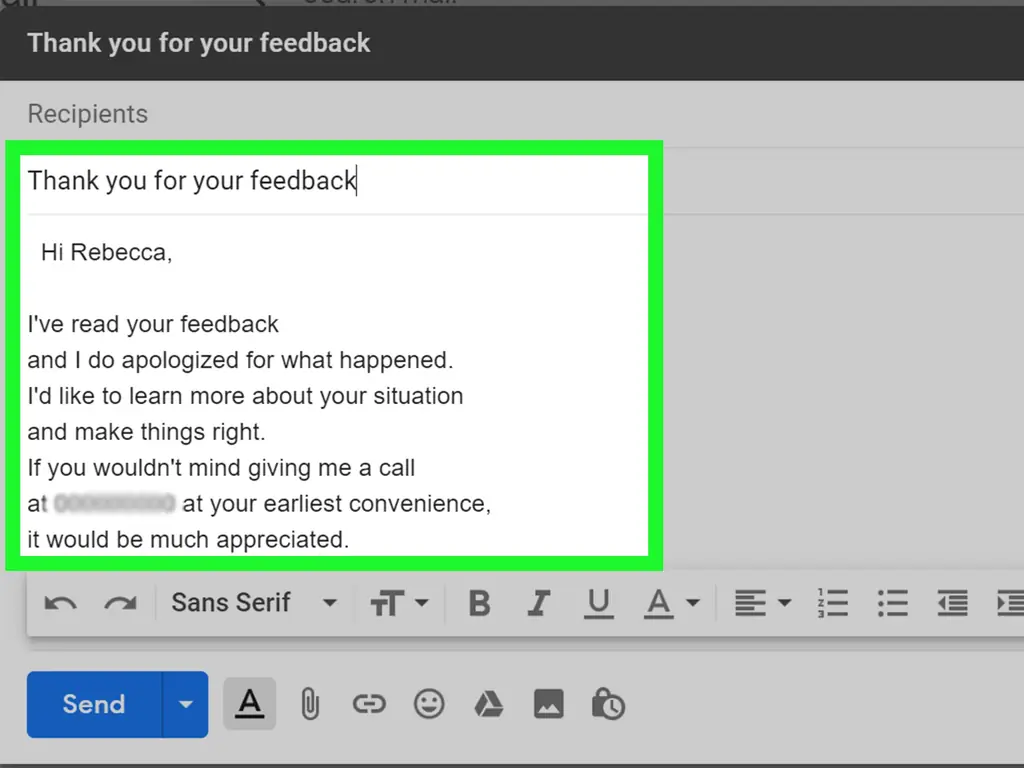Insert a photo into the email
Screen dimensions: 1024x768
(549, 704)
